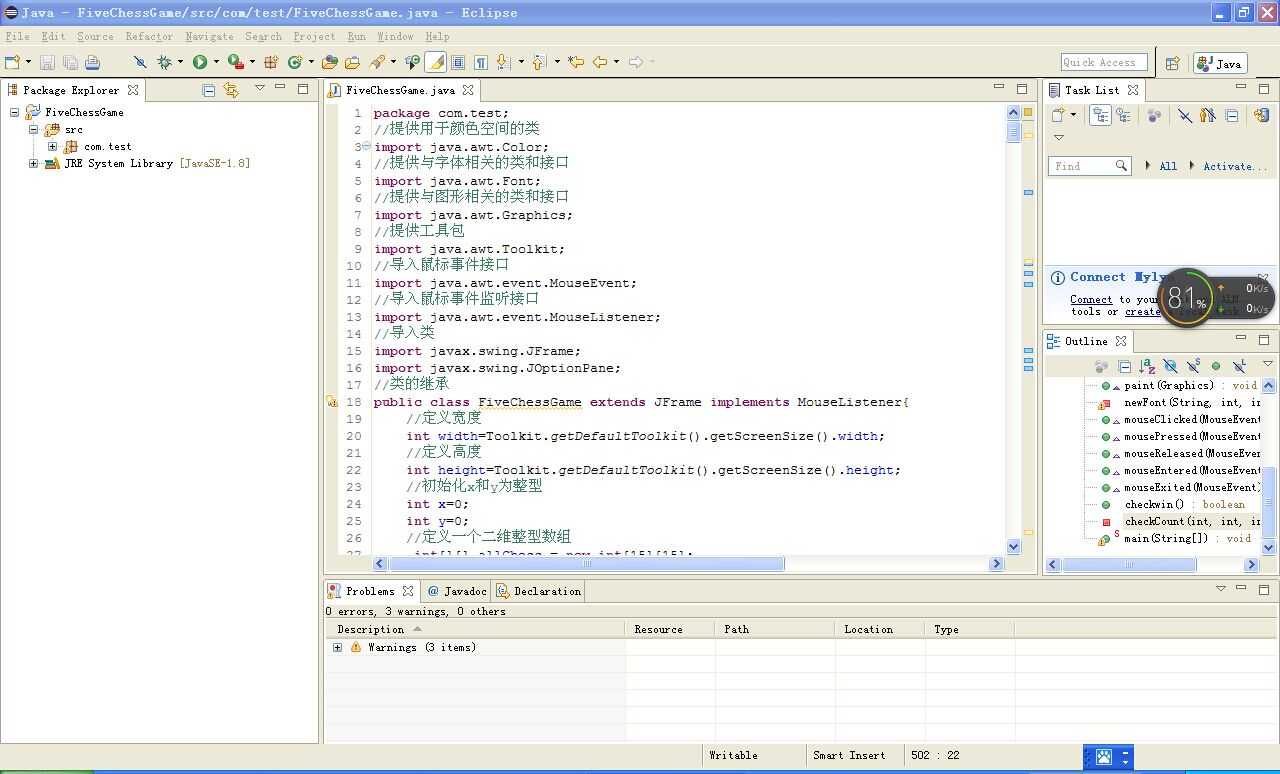The height and width of the screenshot is (774, 1280).
Task: Click the Previous Annotation arrow icon
Action: tap(538, 62)
